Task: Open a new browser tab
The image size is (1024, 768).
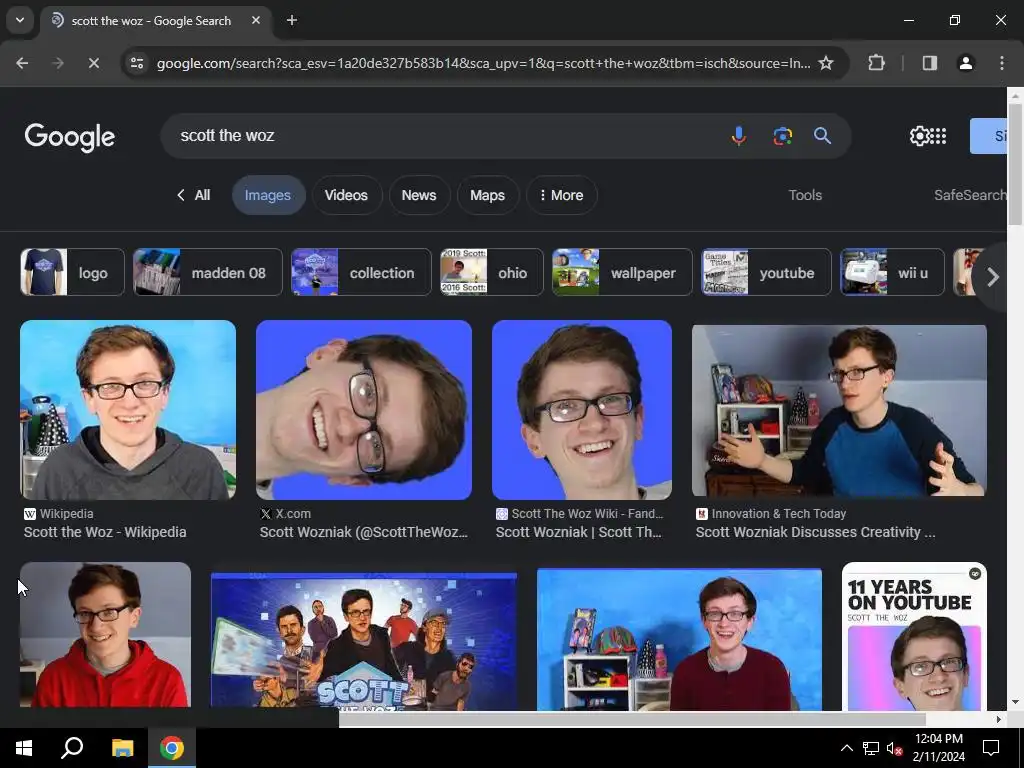Action: coord(292,20)
